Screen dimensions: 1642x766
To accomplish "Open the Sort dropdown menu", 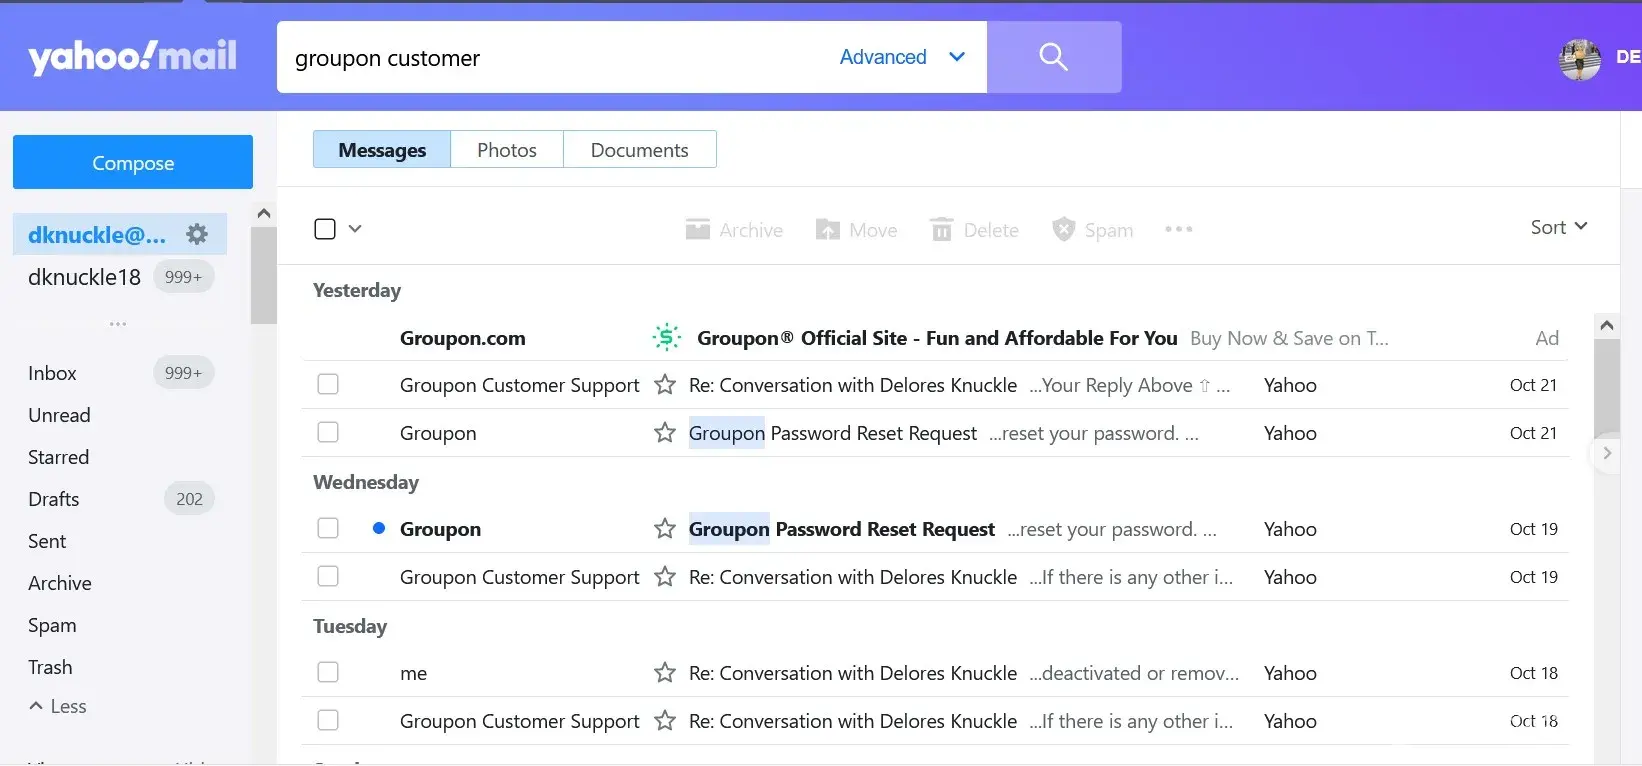I will pos(1558,227).
